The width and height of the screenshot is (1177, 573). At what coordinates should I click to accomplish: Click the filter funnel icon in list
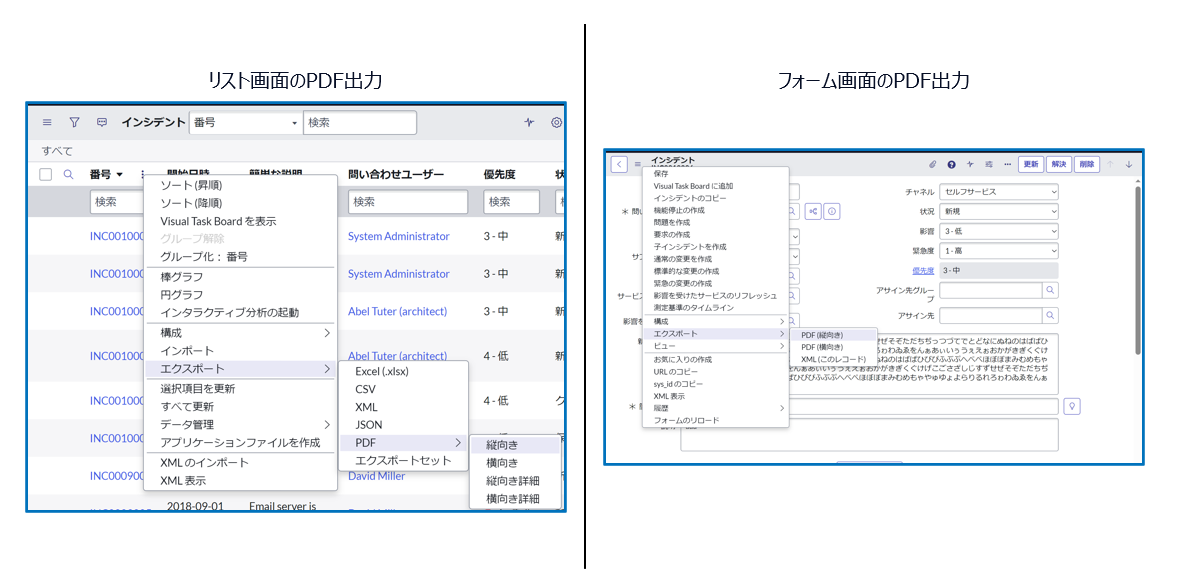pyautogui.click(x=74, y=122)
